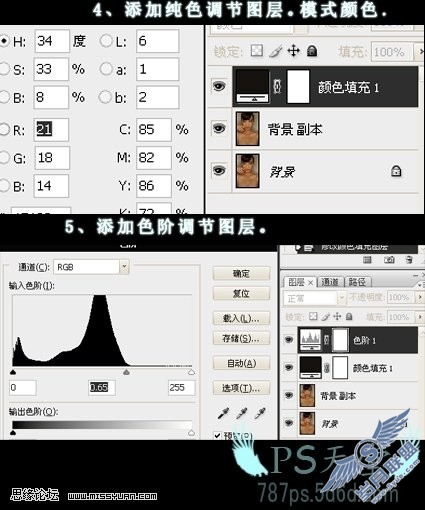Select the L lightness radio button
The width and height of the screenshot is (425, 510).
[x=105, y=41]
